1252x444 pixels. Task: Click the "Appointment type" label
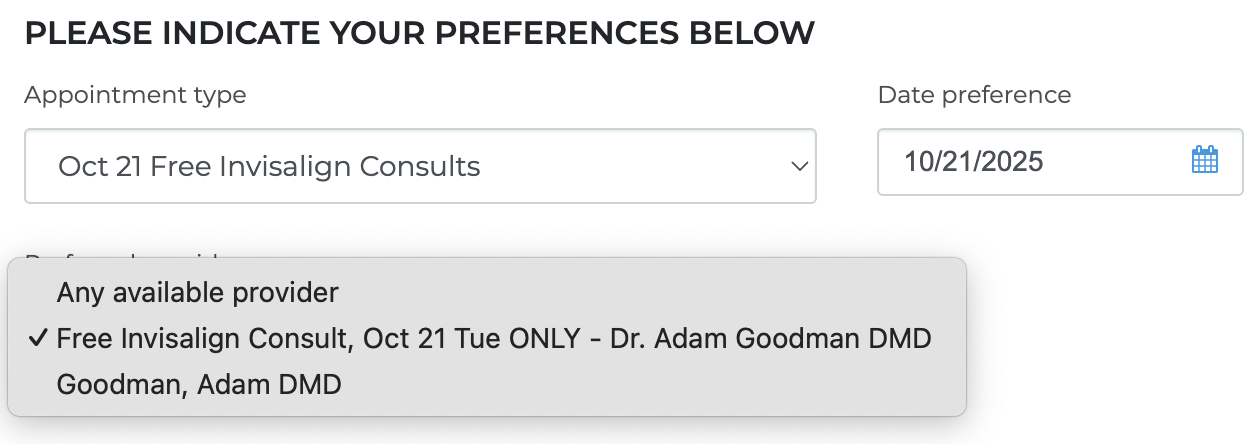pyautogui.click(x=135, y=95)
